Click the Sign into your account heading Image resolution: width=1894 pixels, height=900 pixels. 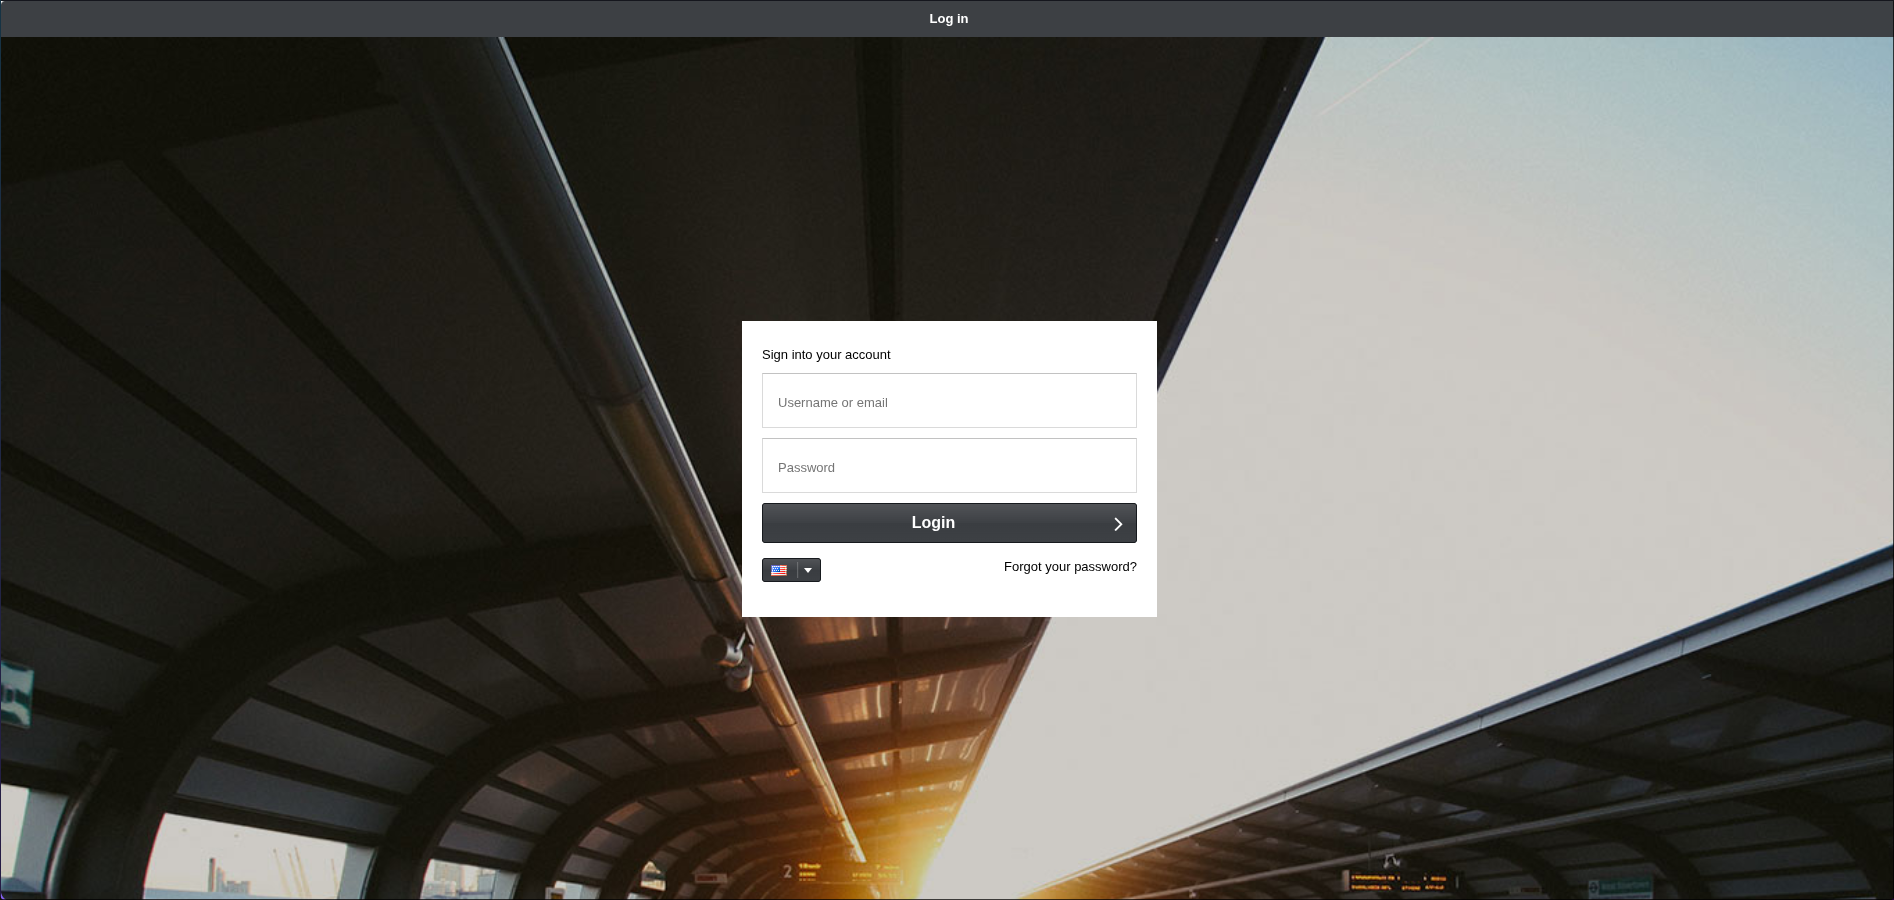[x=825, y=355]
